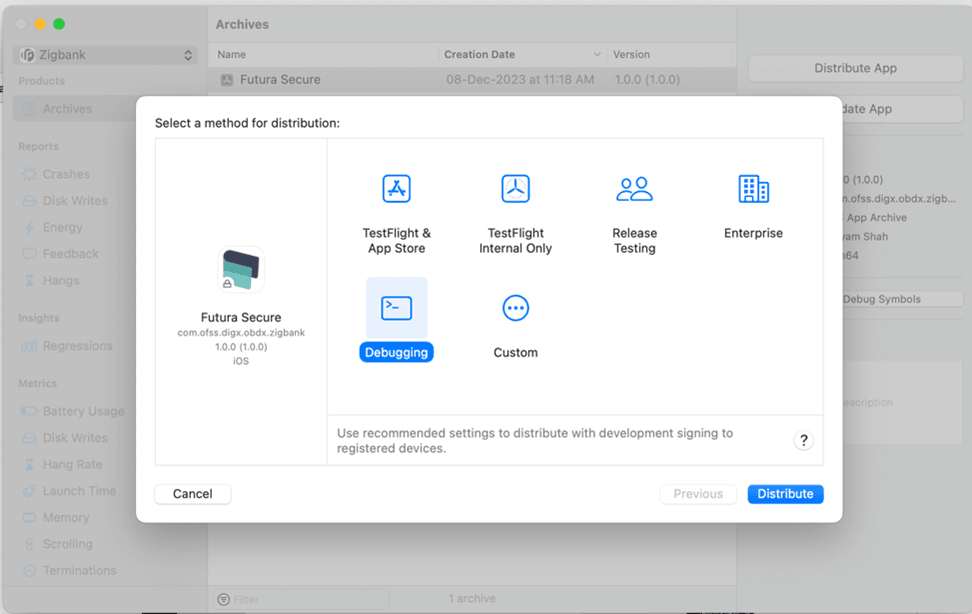Select the Debugging terminal icon

pos(396,308)
